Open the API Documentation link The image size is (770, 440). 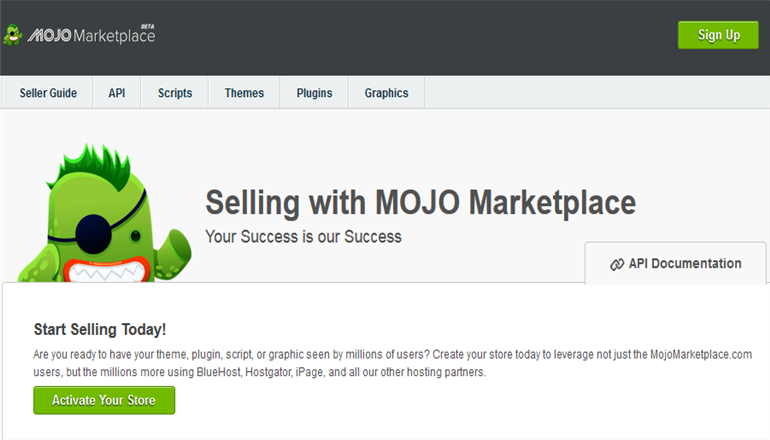(x=675, y=264)
